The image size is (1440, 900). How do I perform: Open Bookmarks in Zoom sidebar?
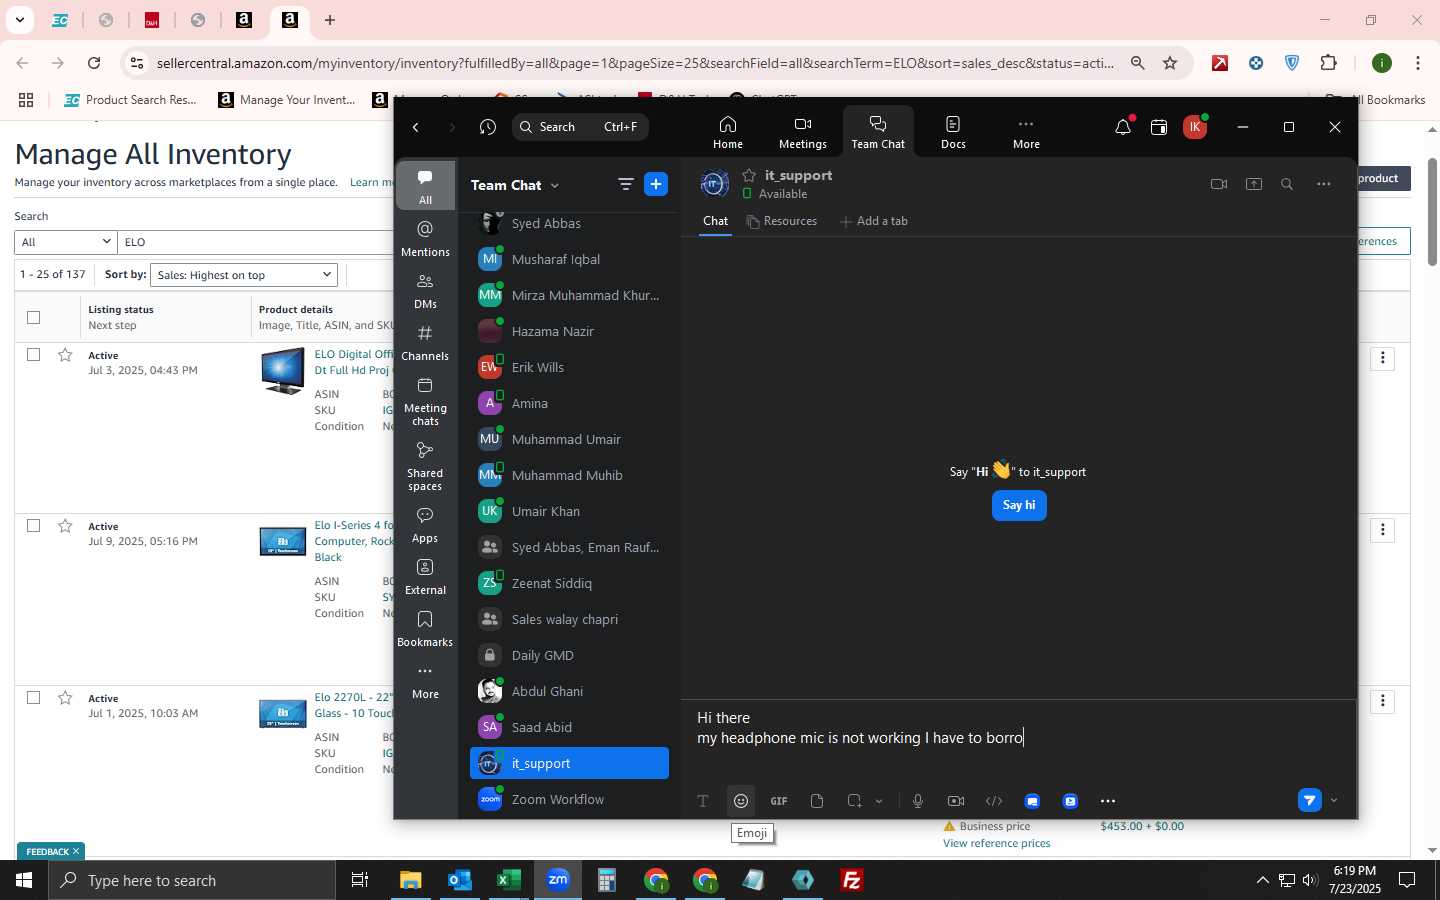pyautogui.click(x=425, y=629)
